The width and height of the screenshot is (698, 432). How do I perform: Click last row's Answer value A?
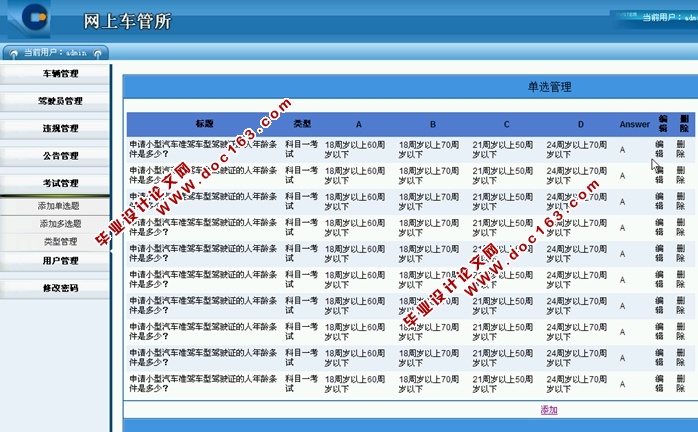[x=622, y=384]
